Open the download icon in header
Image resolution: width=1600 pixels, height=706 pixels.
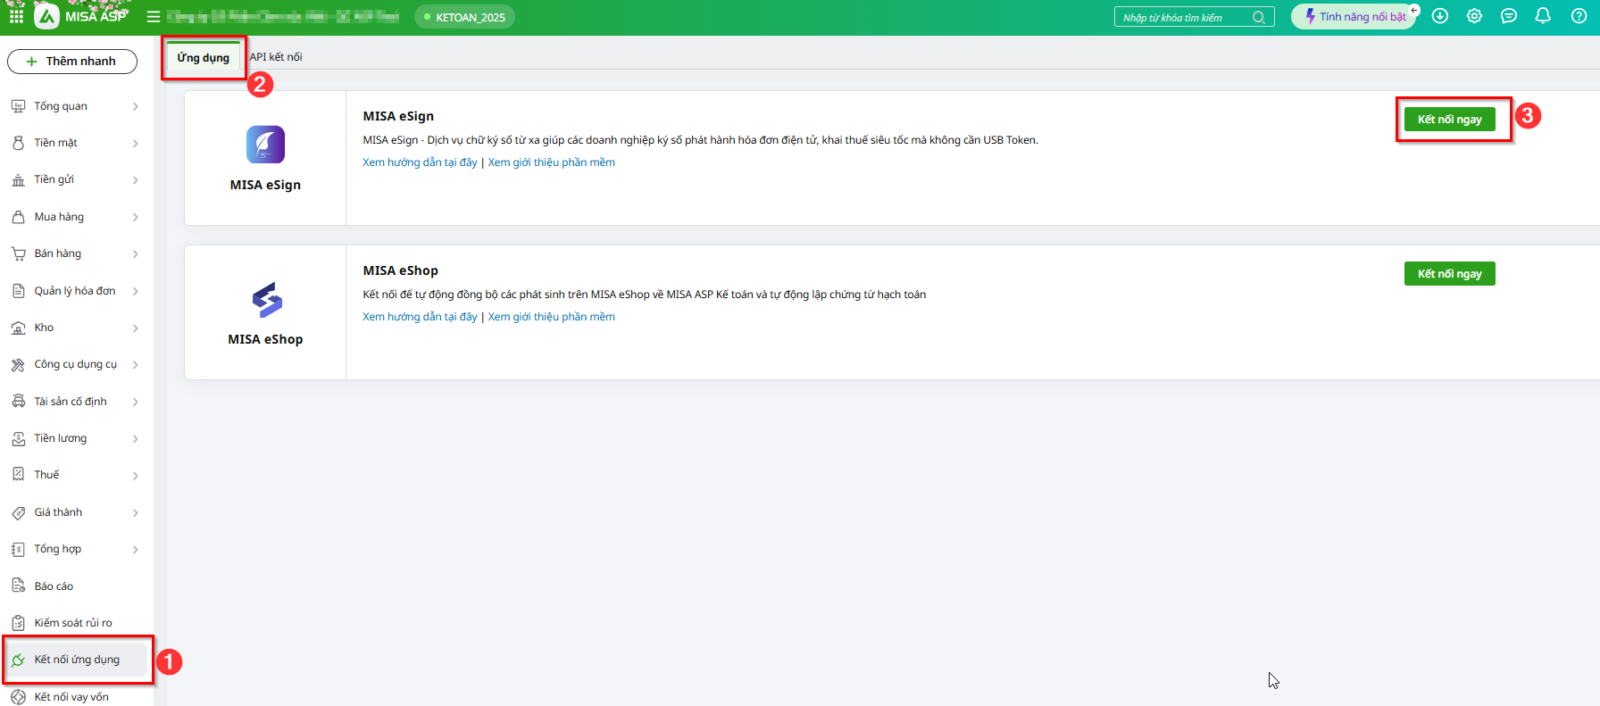[1440, 16]
